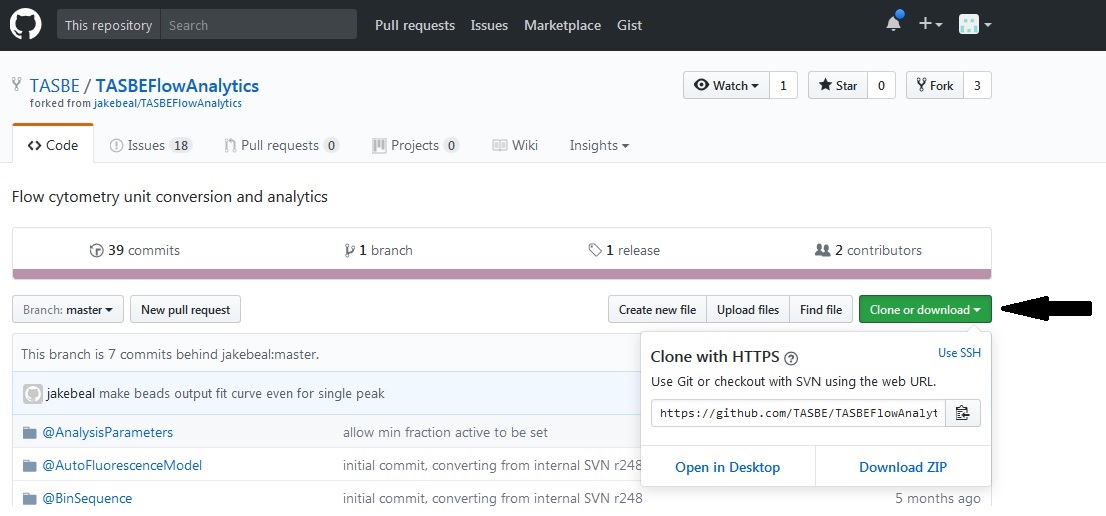Screen dimensions: 1106x516
Task: Click the language breakdown color bar
Action: click(x=502, y=274)
